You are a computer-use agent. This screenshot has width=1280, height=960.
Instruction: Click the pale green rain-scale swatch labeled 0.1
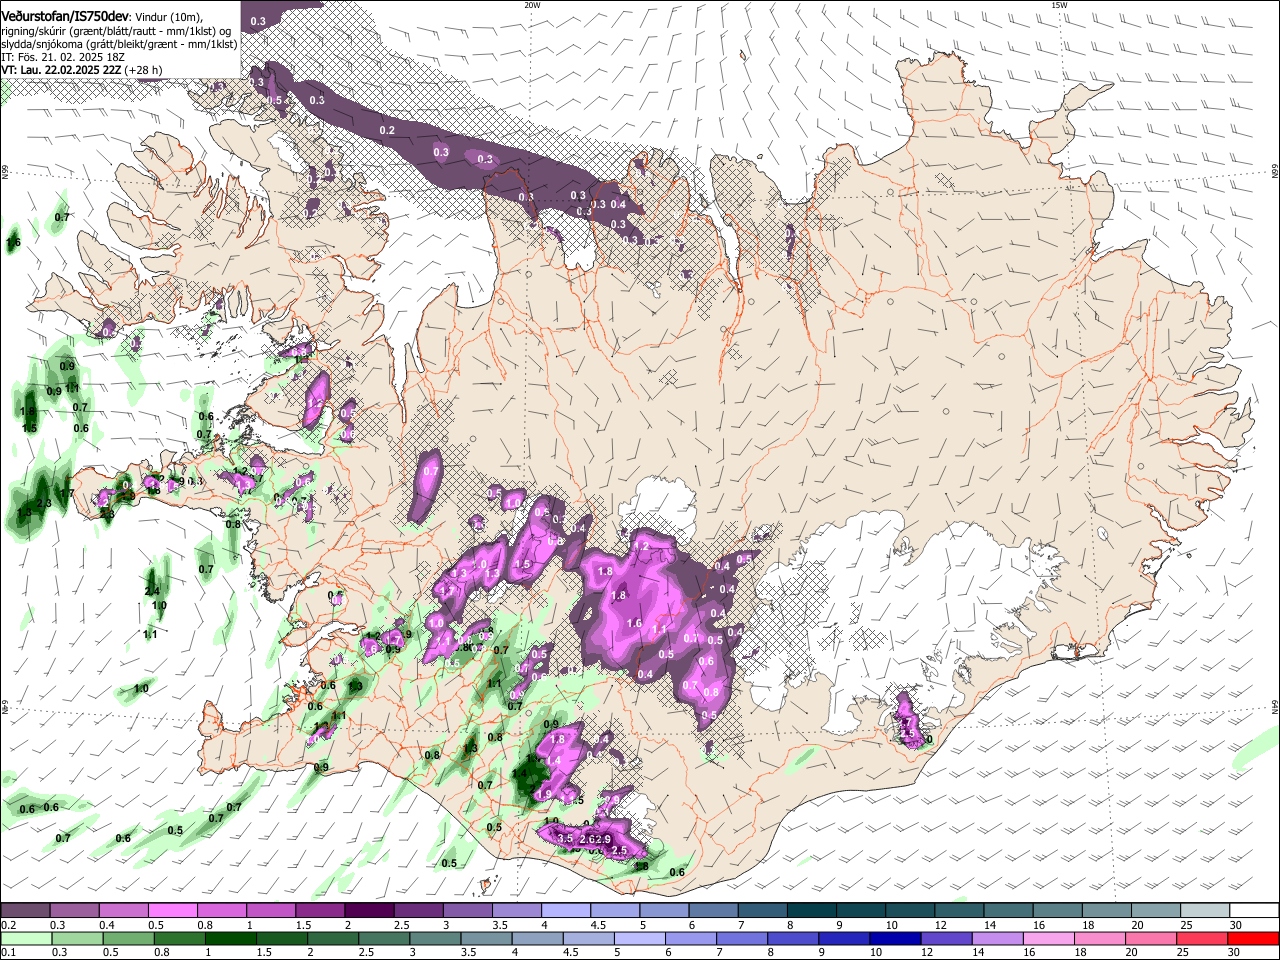click(x=25, y=938)
